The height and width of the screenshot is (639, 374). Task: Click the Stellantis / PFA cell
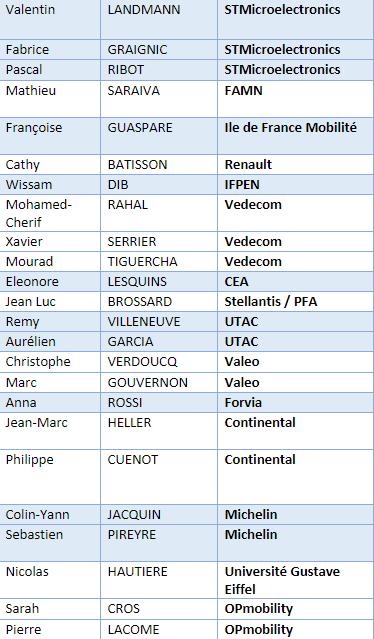[x=296, y=302]
